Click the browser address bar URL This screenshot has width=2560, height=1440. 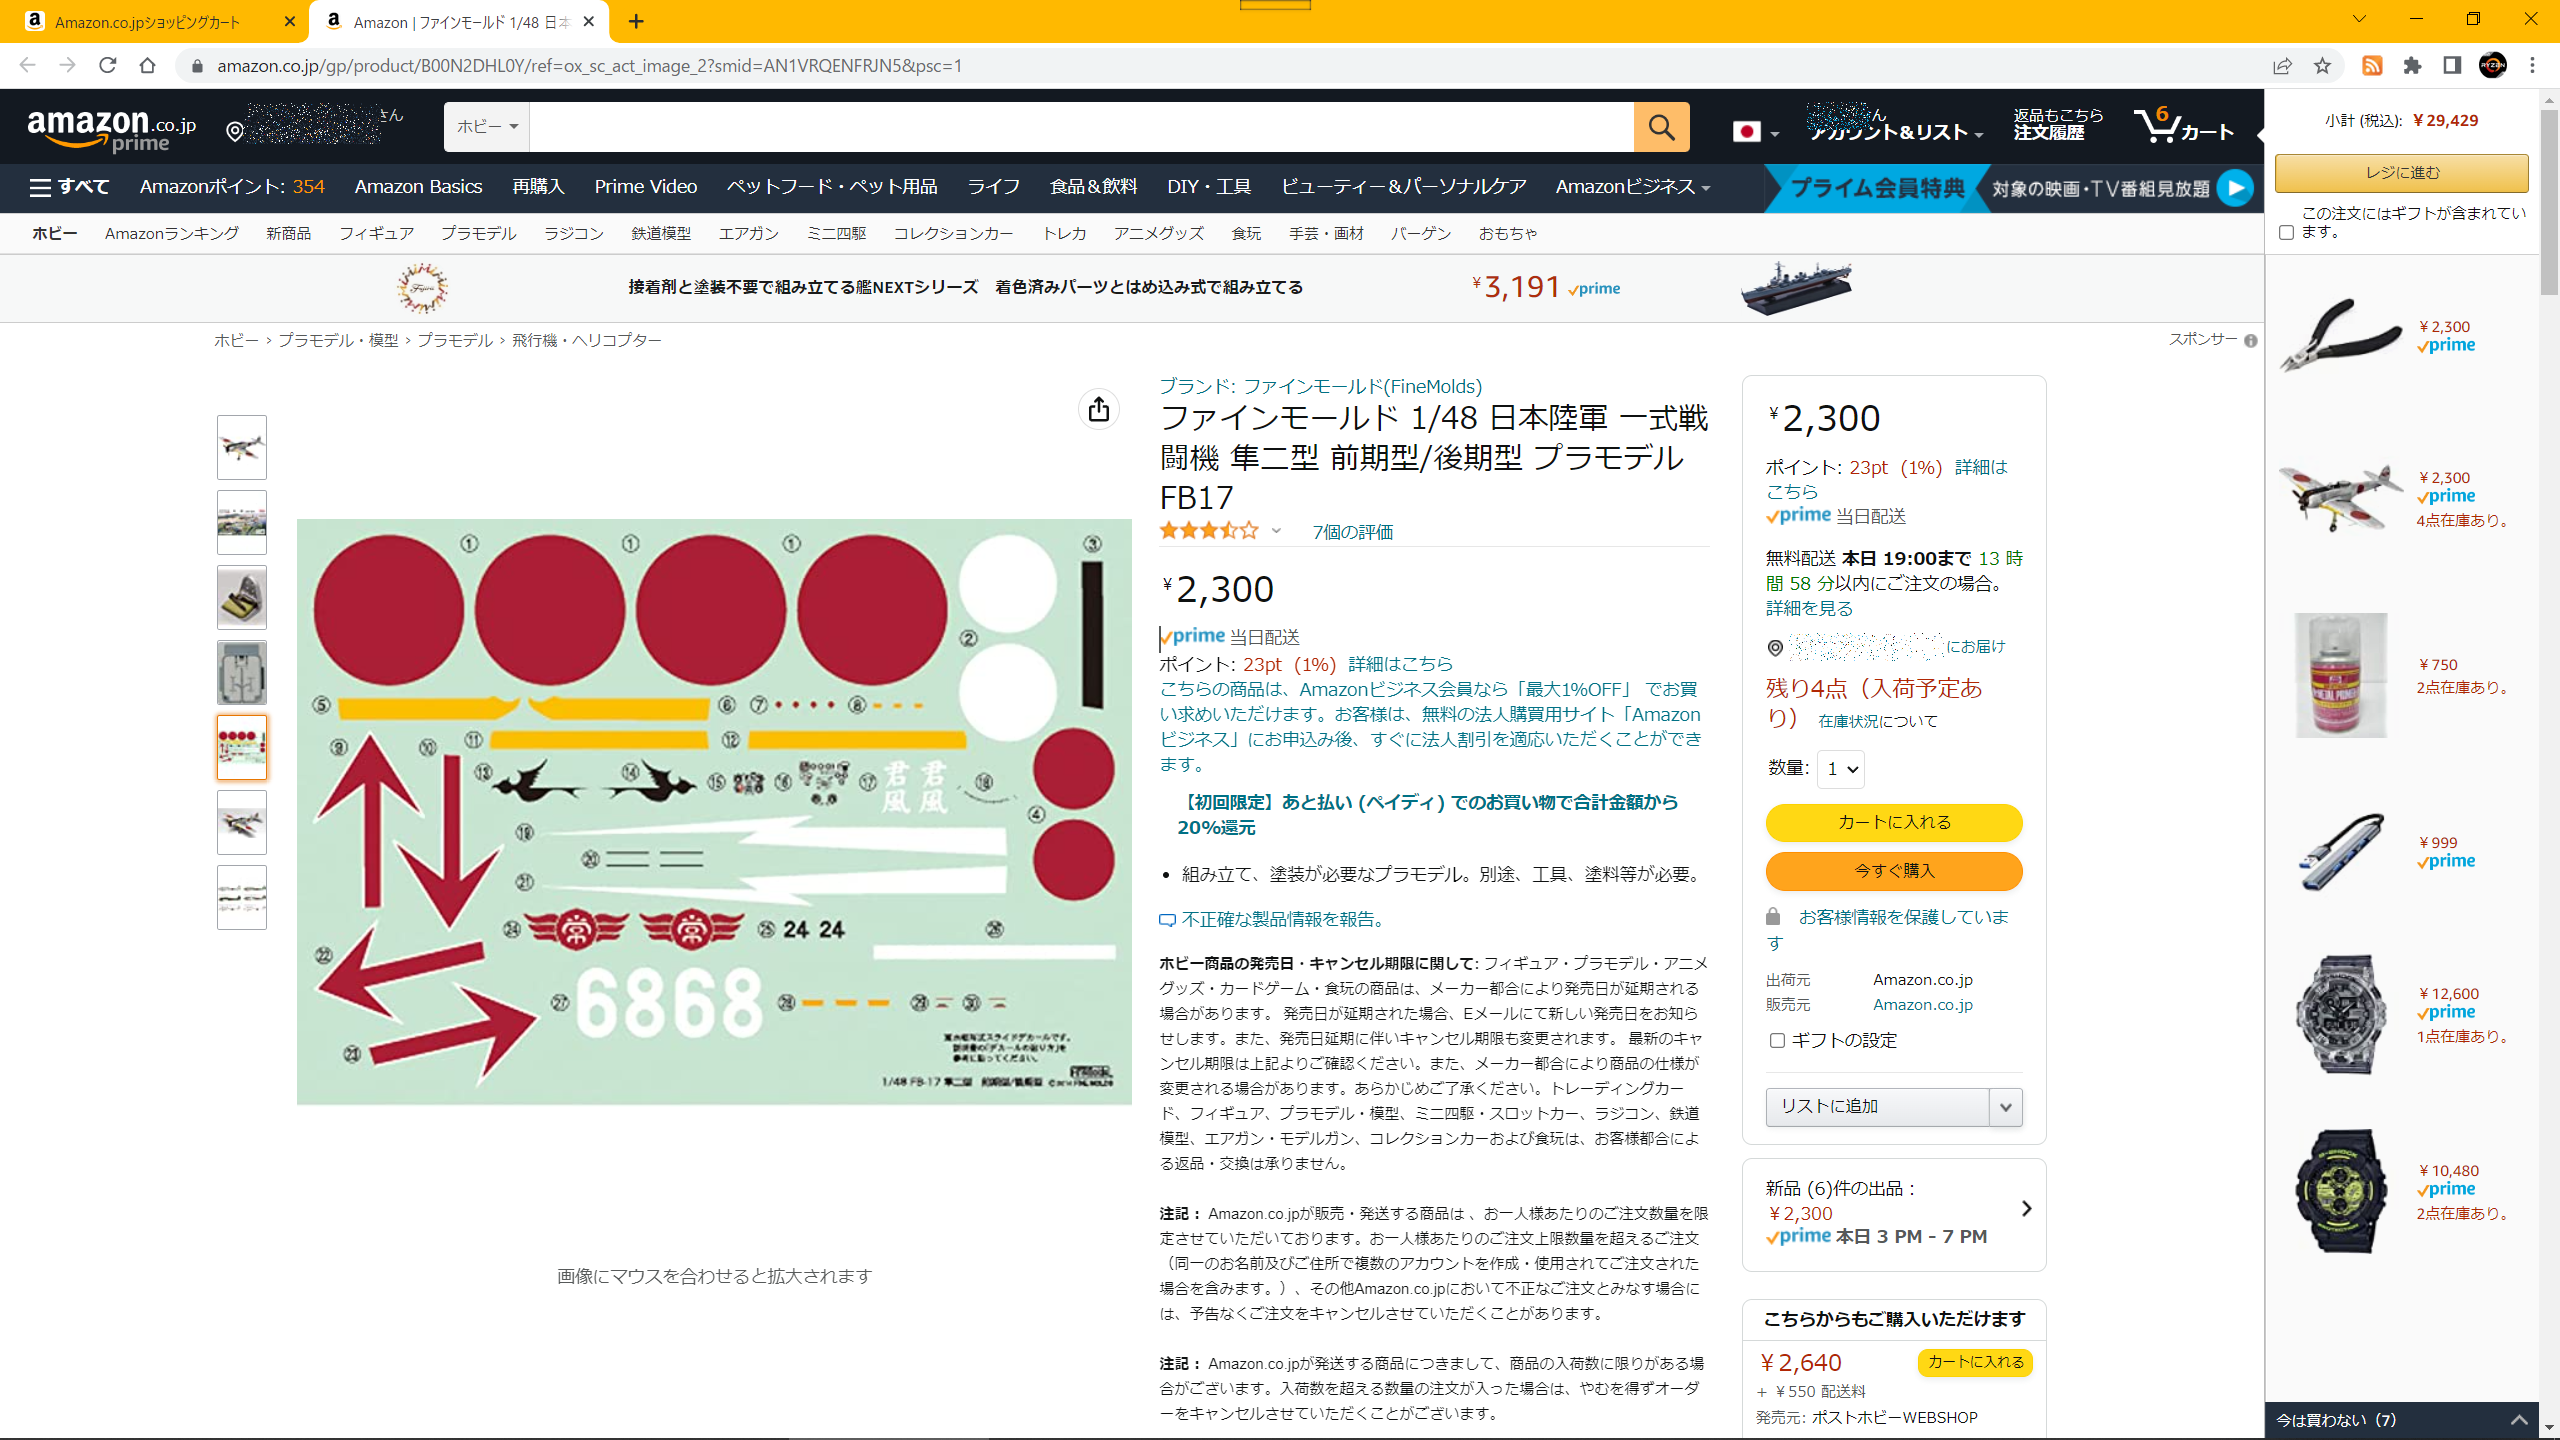pos(590,65)
